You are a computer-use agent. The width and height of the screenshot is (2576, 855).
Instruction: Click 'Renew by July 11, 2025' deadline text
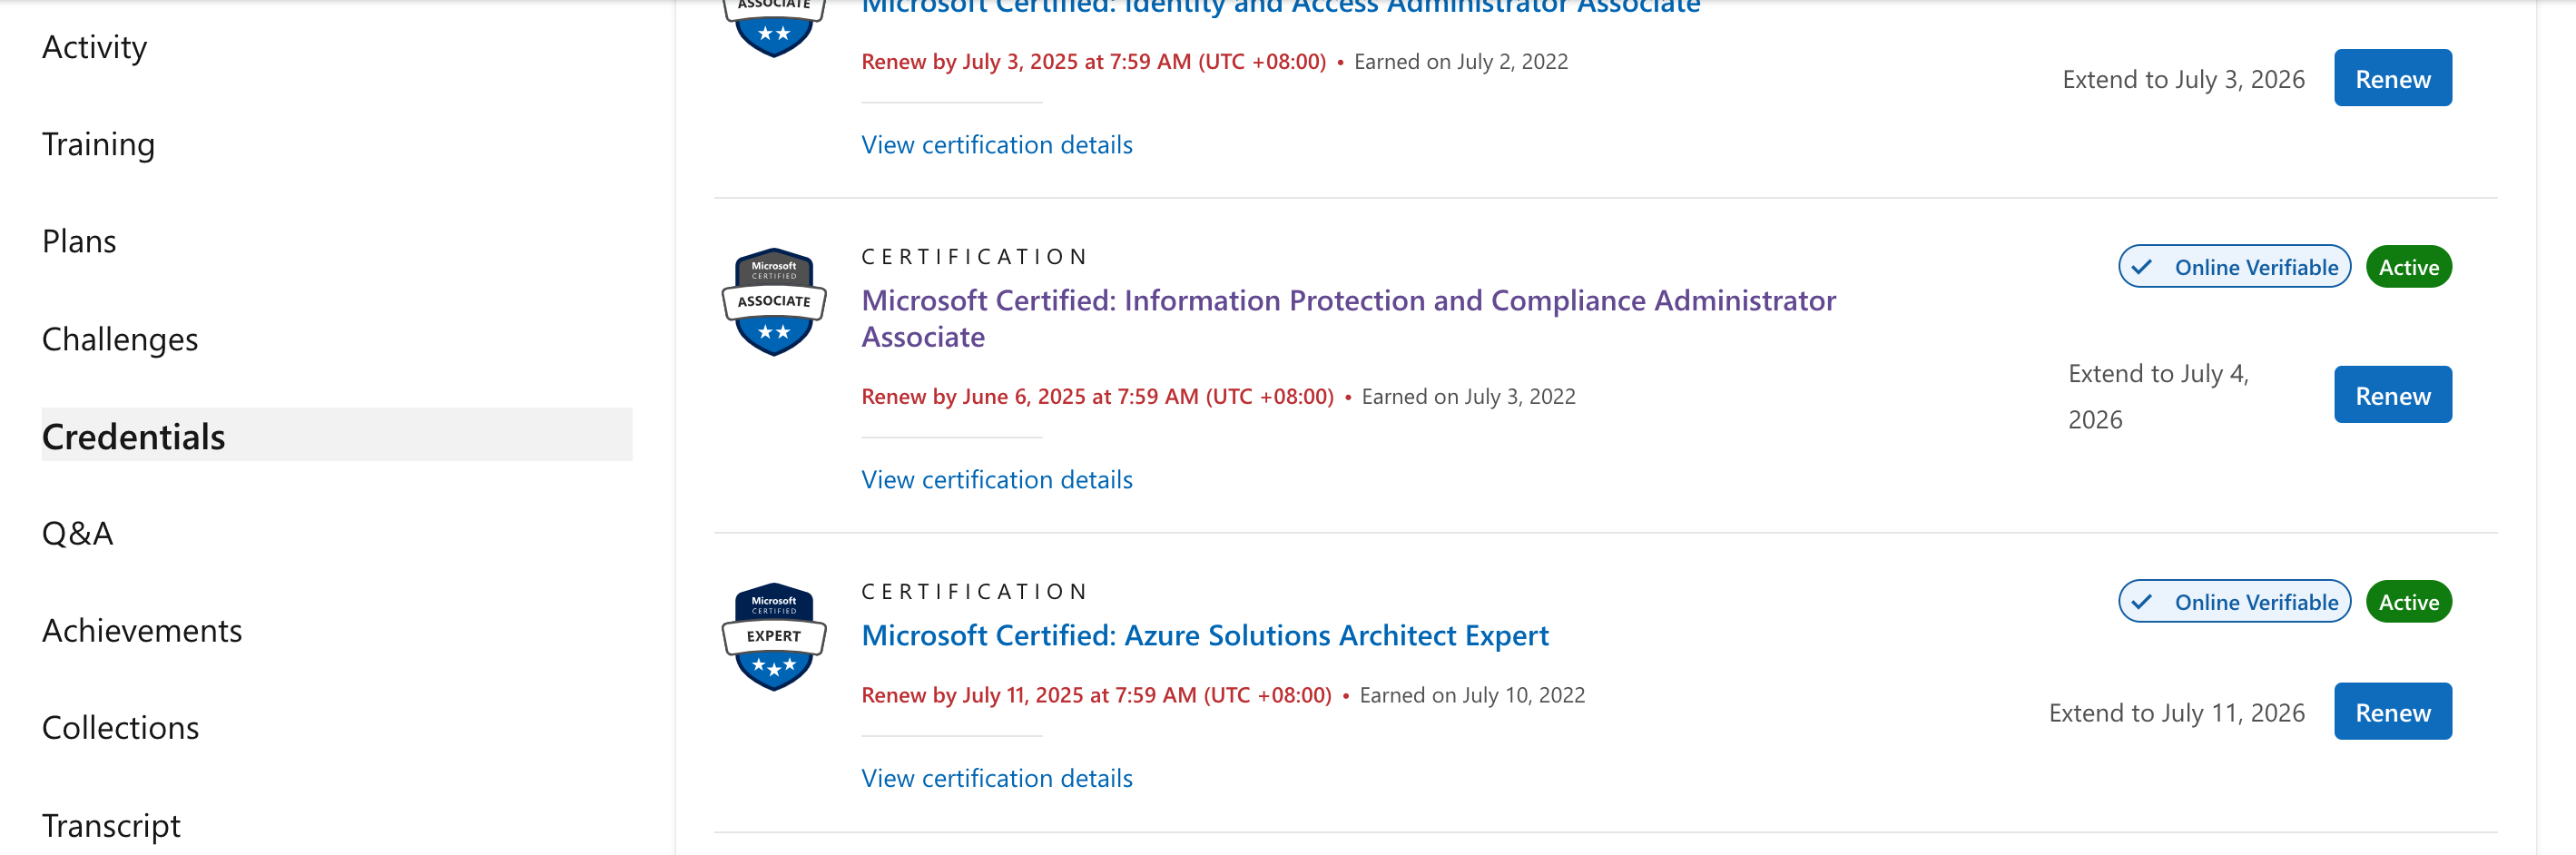[x=1096, y=696]
